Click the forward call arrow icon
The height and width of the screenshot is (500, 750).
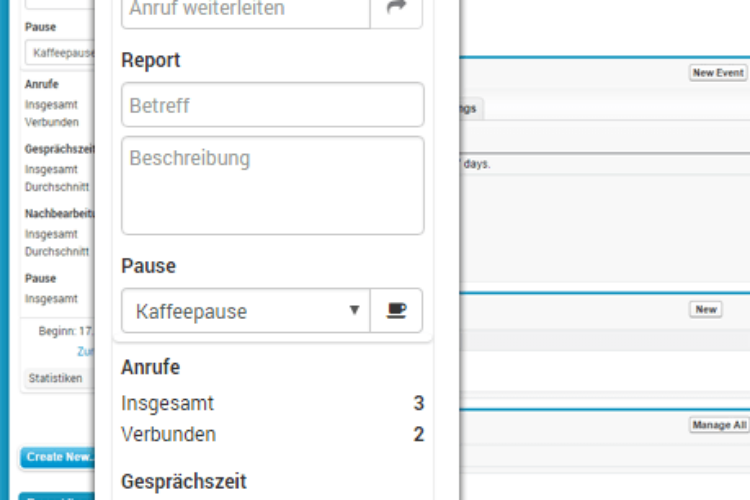coord(396,9)
